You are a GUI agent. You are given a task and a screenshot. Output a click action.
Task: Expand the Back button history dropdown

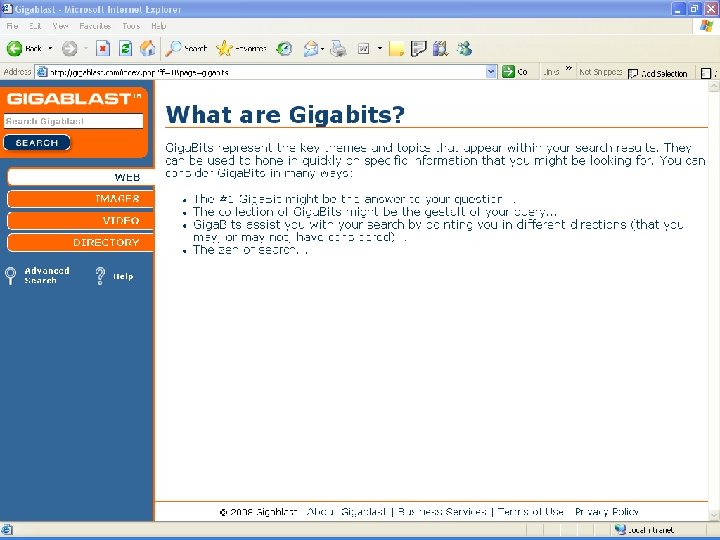50,48
